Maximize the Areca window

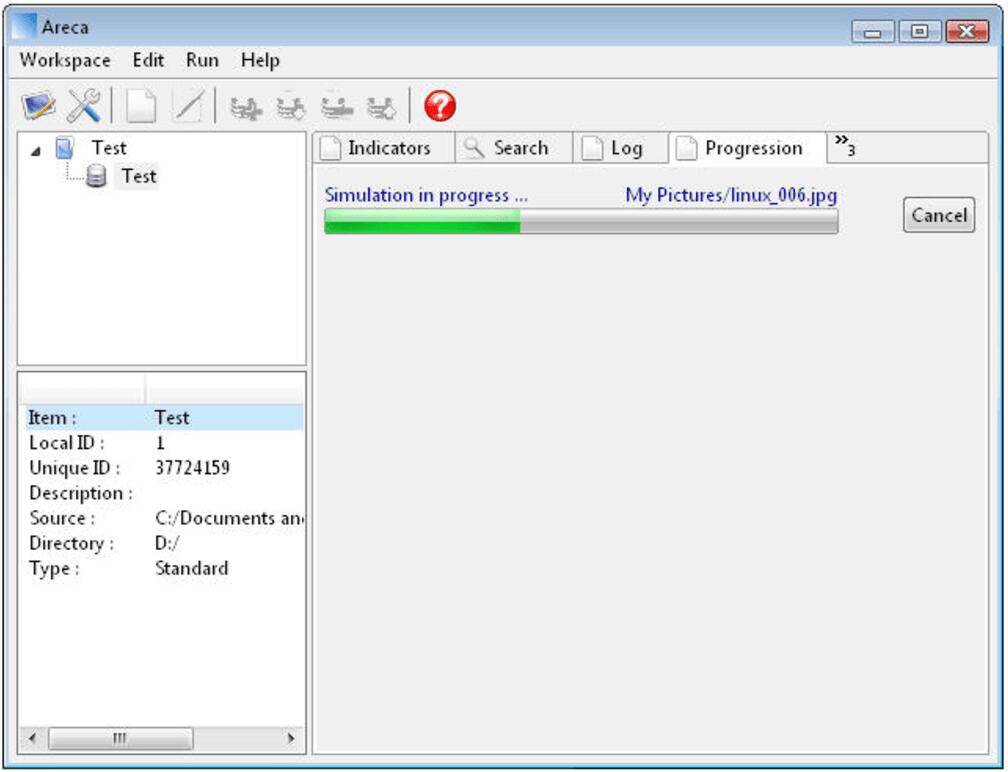(x=919, y=31)
